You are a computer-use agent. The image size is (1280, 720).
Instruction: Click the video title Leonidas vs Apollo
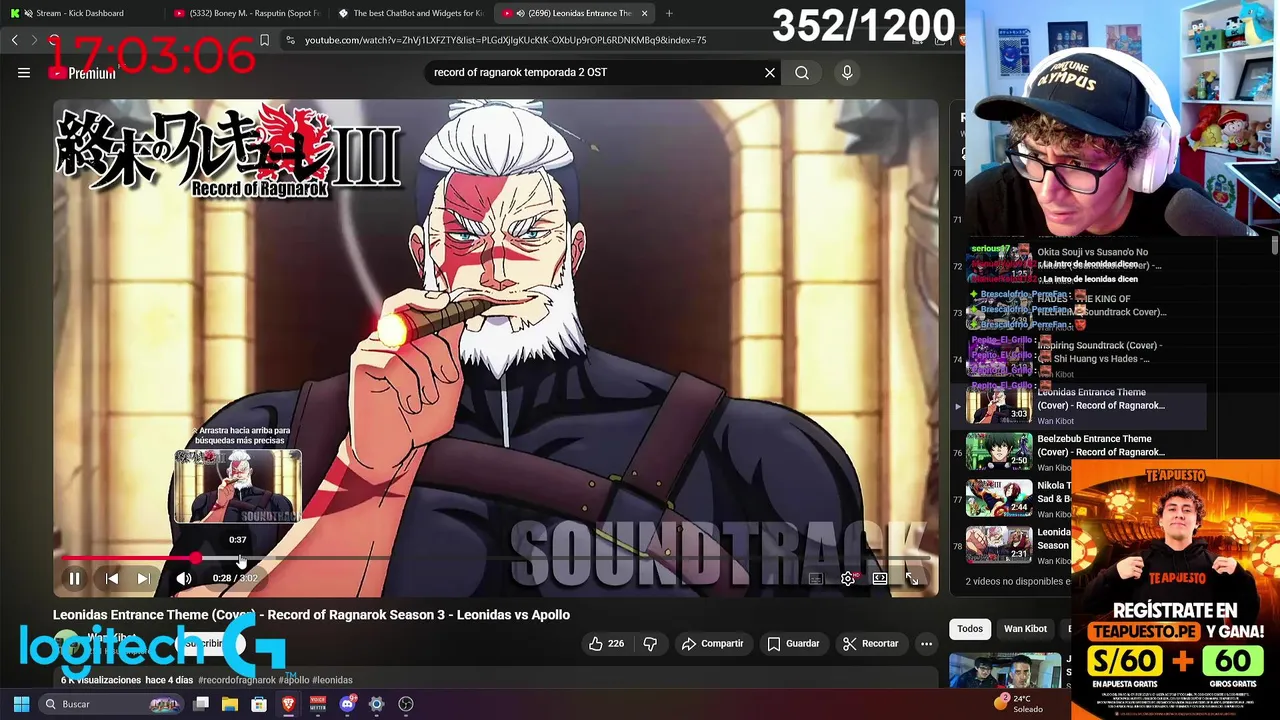[311, 615]
